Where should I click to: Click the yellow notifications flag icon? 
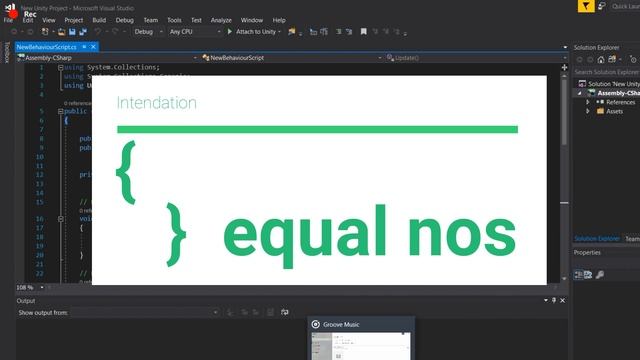(x=586, y=6)
